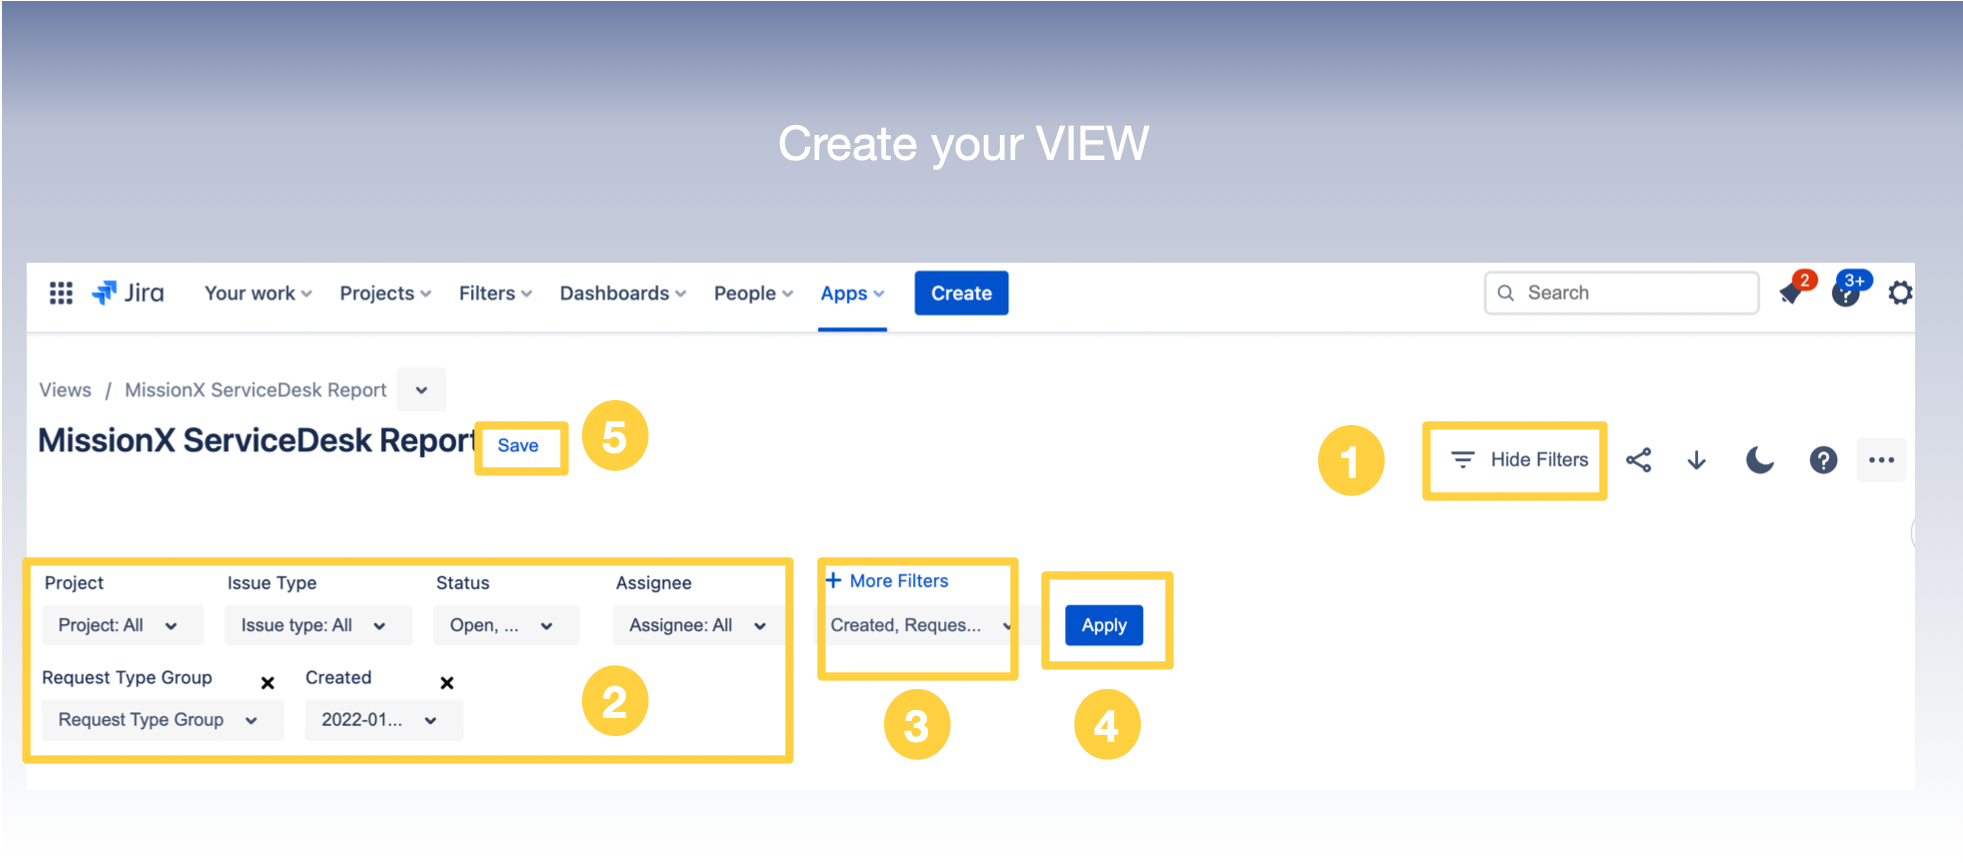
Task: Open the three-dot more options menu
Action: [x=1881, y=460]
